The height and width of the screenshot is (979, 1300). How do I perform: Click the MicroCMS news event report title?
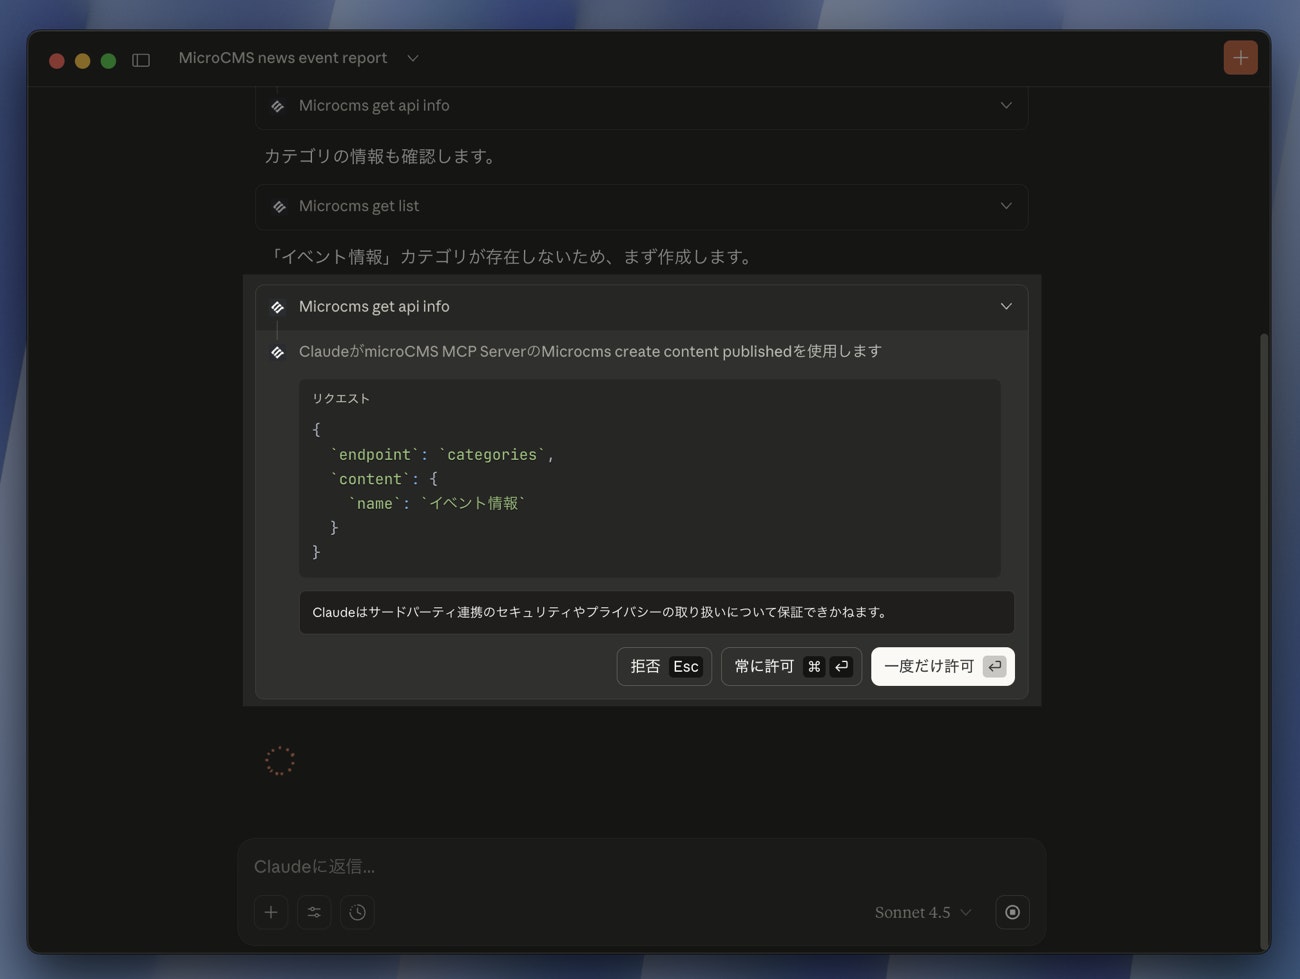point(281,58)
